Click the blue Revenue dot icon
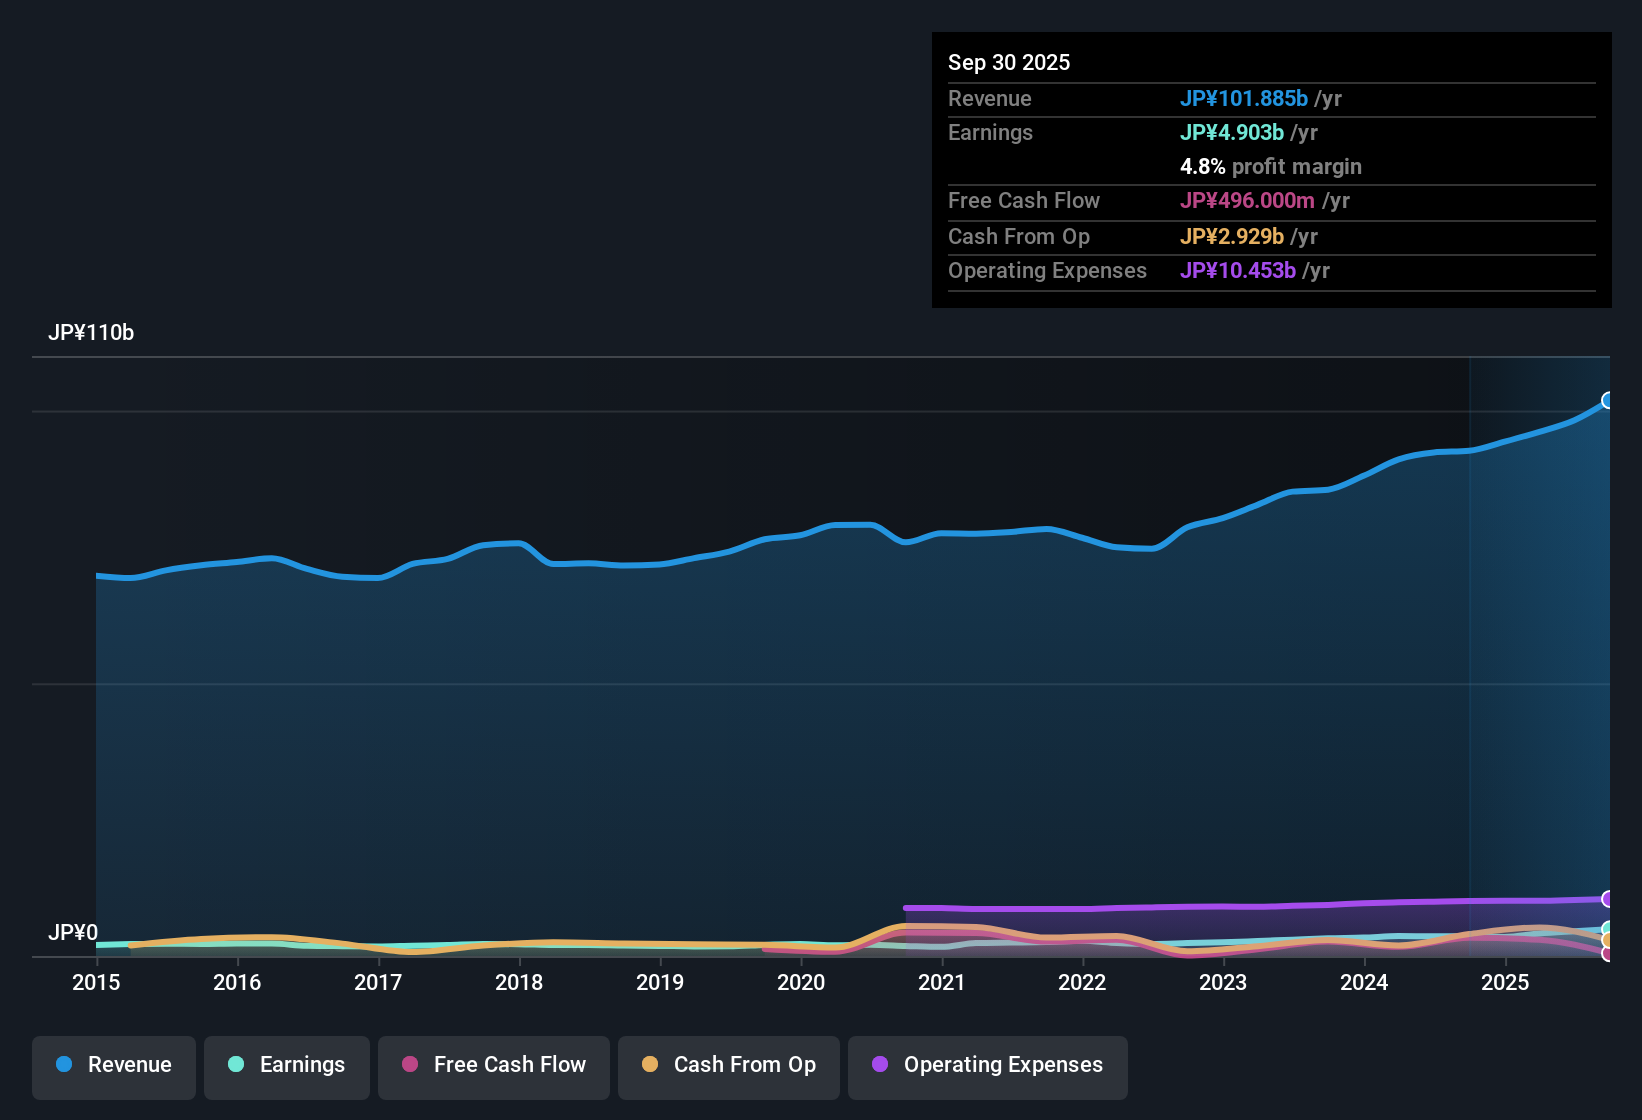Viewport: 1642px width, 1120px height. pos(64,1065)
